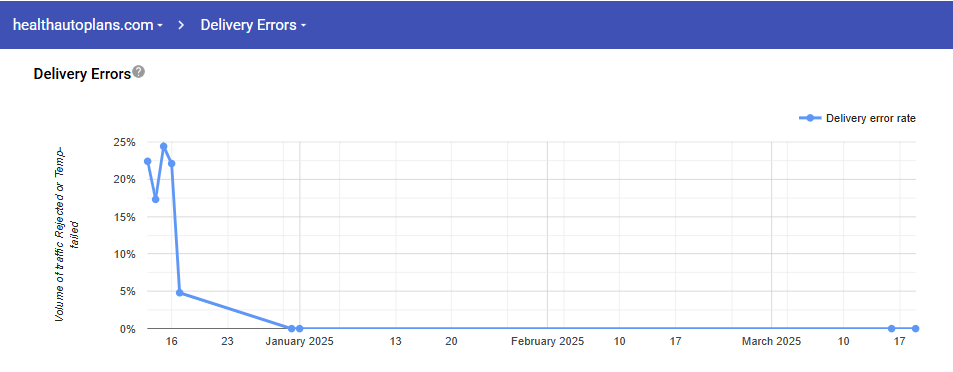Click the January 2025 axis label
Viewport: 953px width, 372px height.
(300, 342)
